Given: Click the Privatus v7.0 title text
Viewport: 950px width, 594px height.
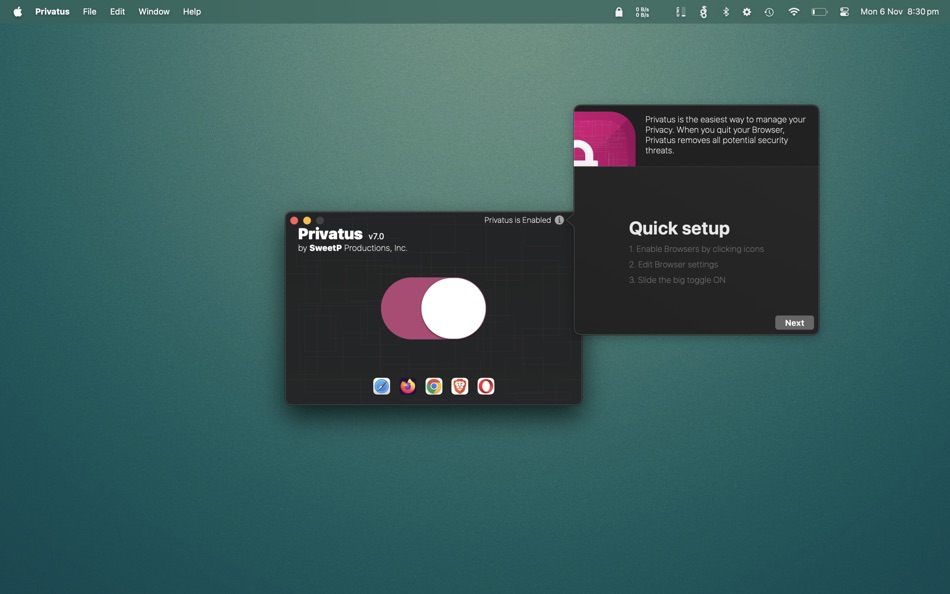Looking at the screenshot, I should [341, 234].
